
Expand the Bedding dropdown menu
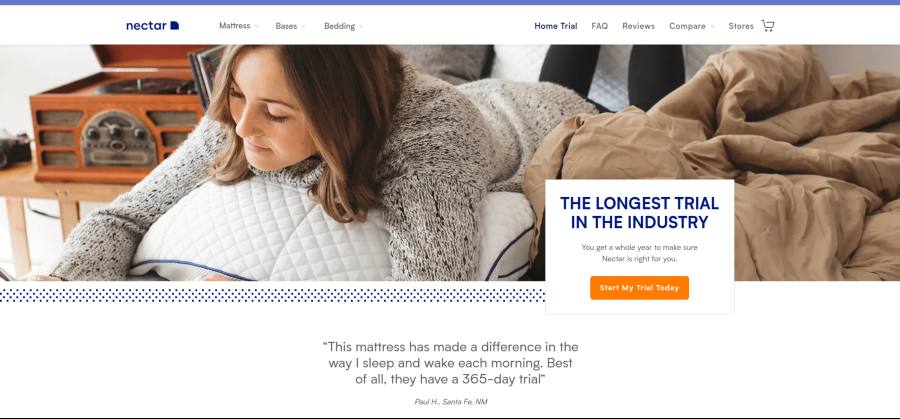click(x=343, y=26)
